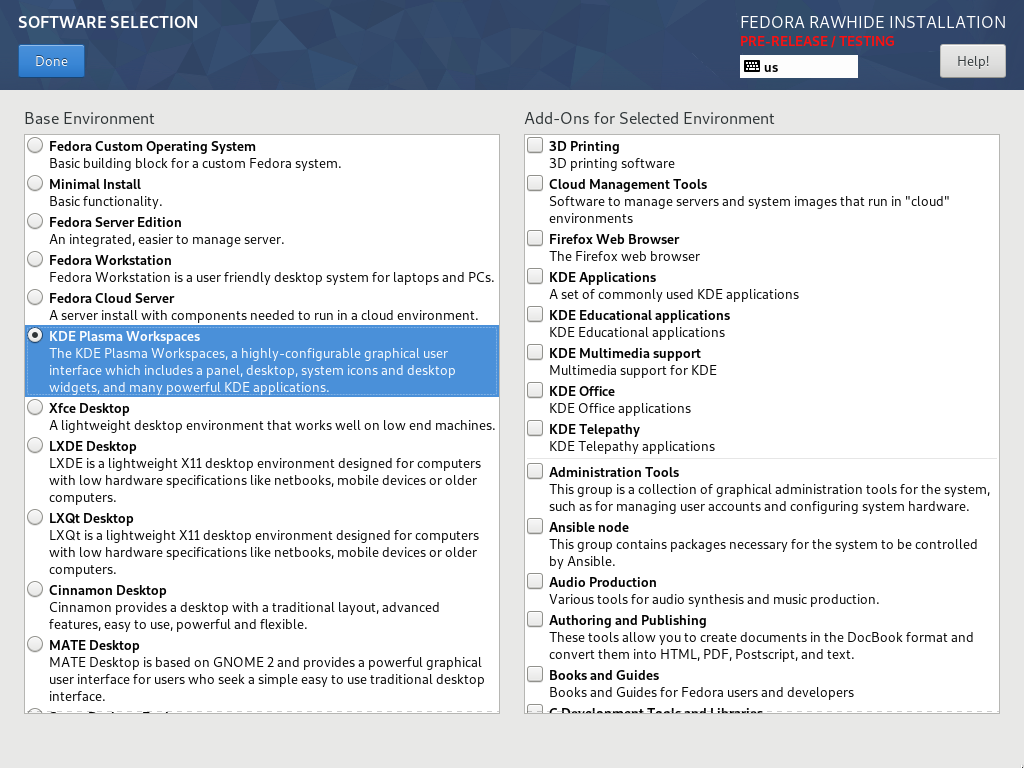This screenshot has height=768, width=1024.
Task: Click "KDE Office applications" description
Action: click(x=619, y=408)
